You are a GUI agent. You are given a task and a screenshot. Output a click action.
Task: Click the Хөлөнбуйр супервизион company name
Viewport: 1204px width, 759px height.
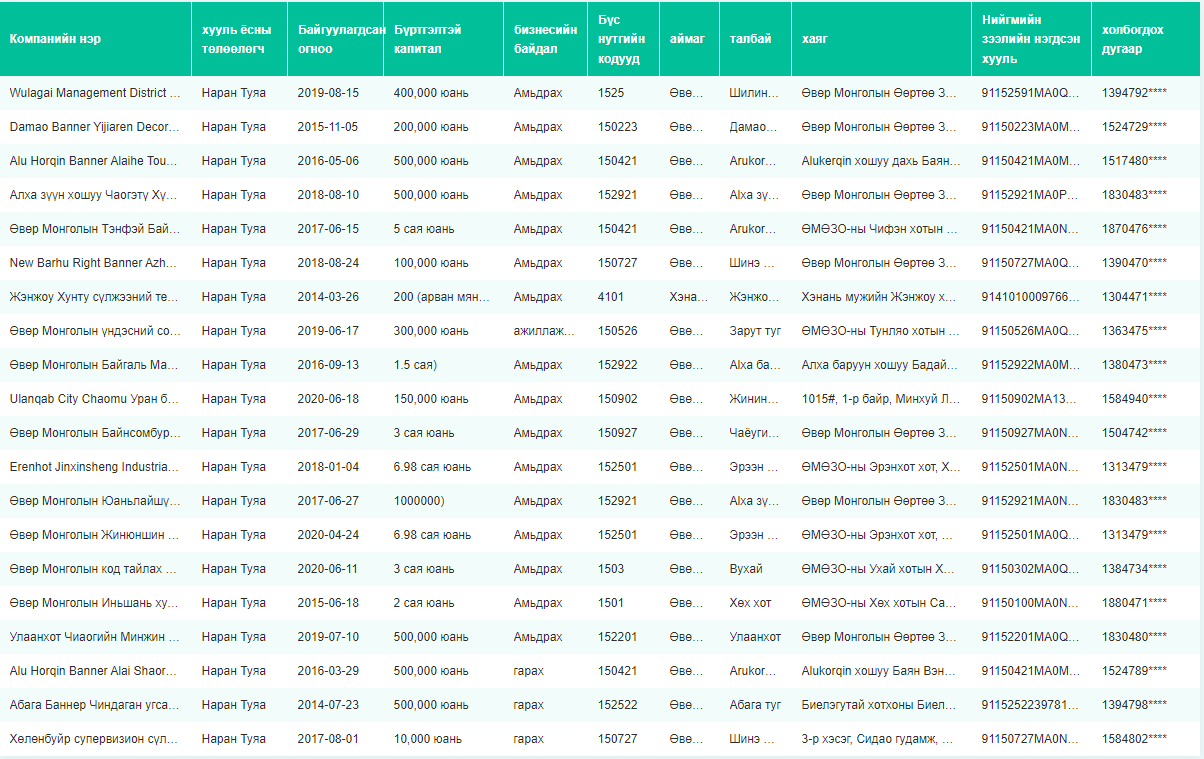(x=95, y=739)
